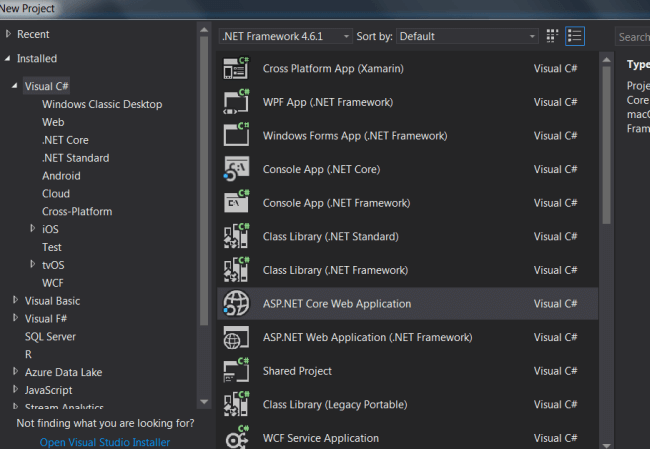Image resolution: width=650 pixels, height=449 pixels.
Task: Expand the tvOS node arrow
Action: point(32,264)
